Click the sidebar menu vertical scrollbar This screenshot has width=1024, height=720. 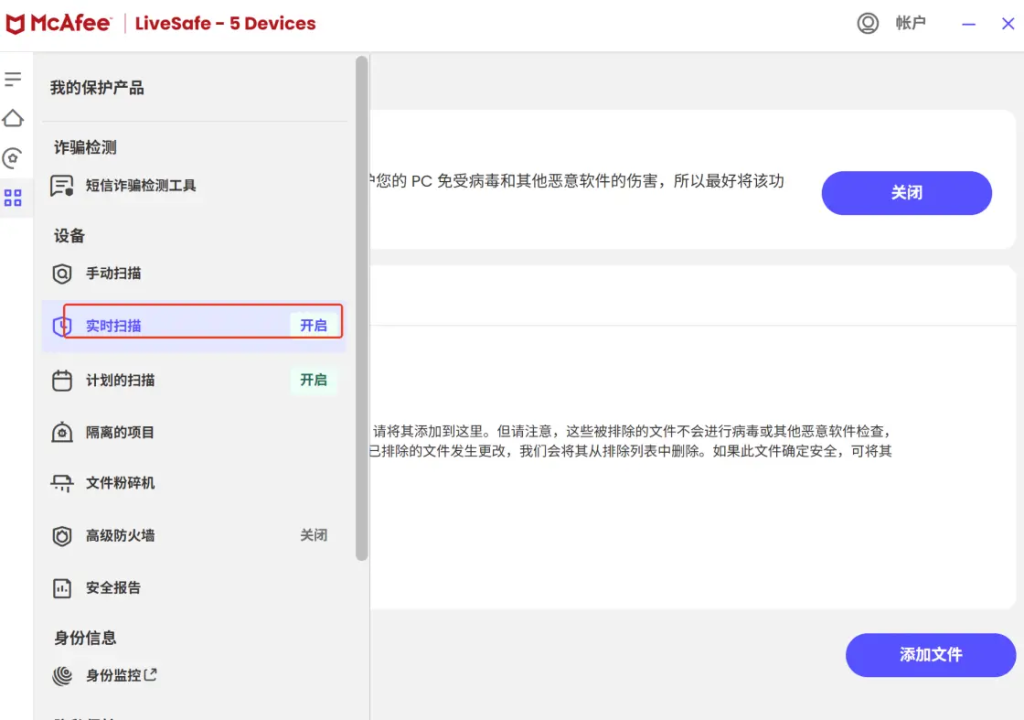click(362, 308)
